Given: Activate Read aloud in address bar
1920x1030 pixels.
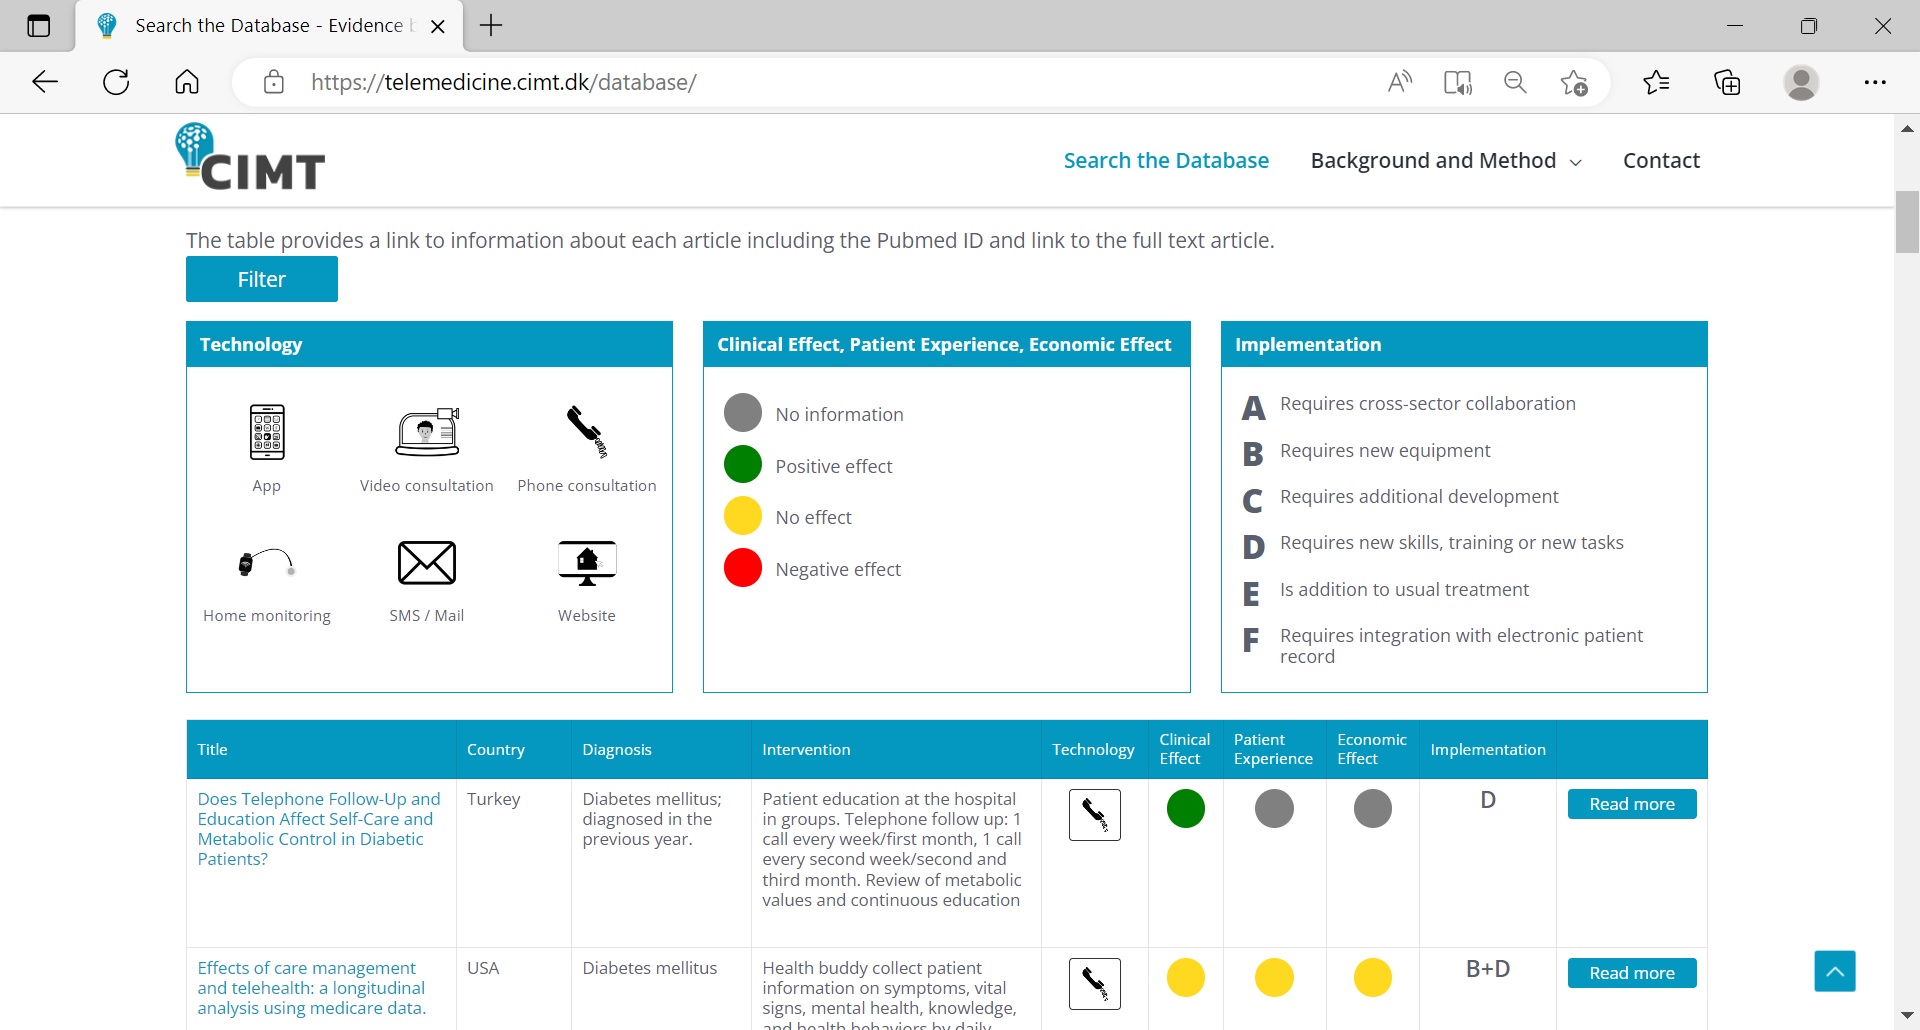Looking at the screenshot, I should click(x=1400, y=82).
